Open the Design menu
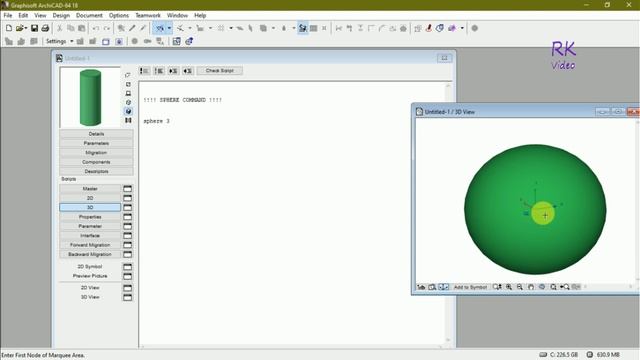640x360 pixels. coord(61,15)
